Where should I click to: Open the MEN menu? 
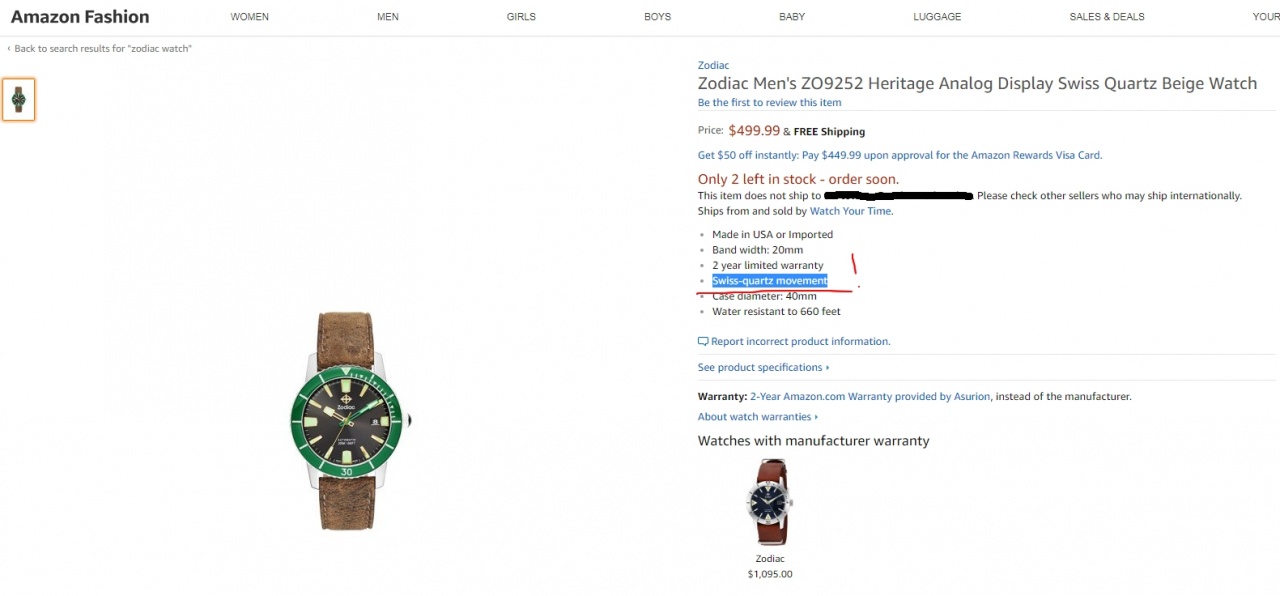[x=388, y=17]
